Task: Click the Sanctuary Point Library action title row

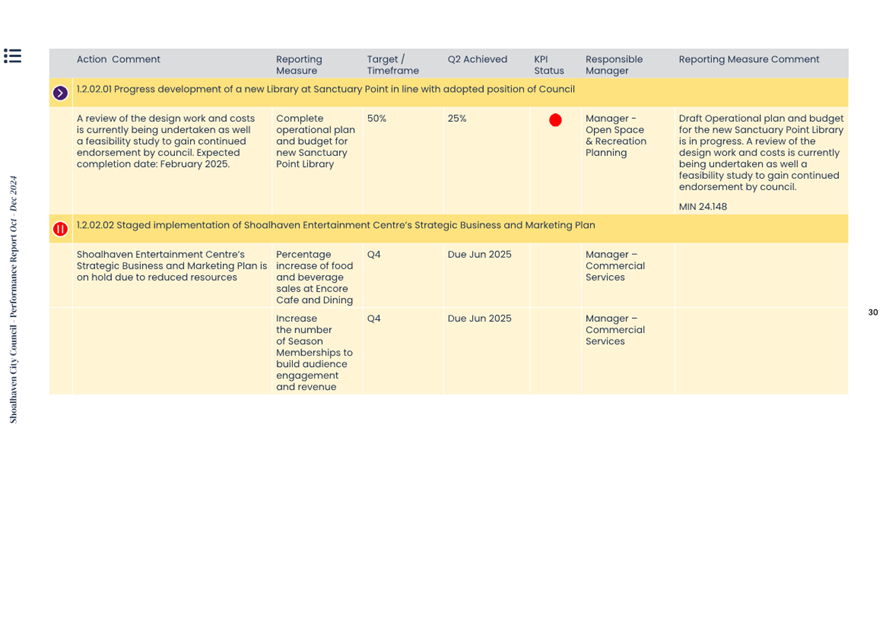Action: (325, 90)
